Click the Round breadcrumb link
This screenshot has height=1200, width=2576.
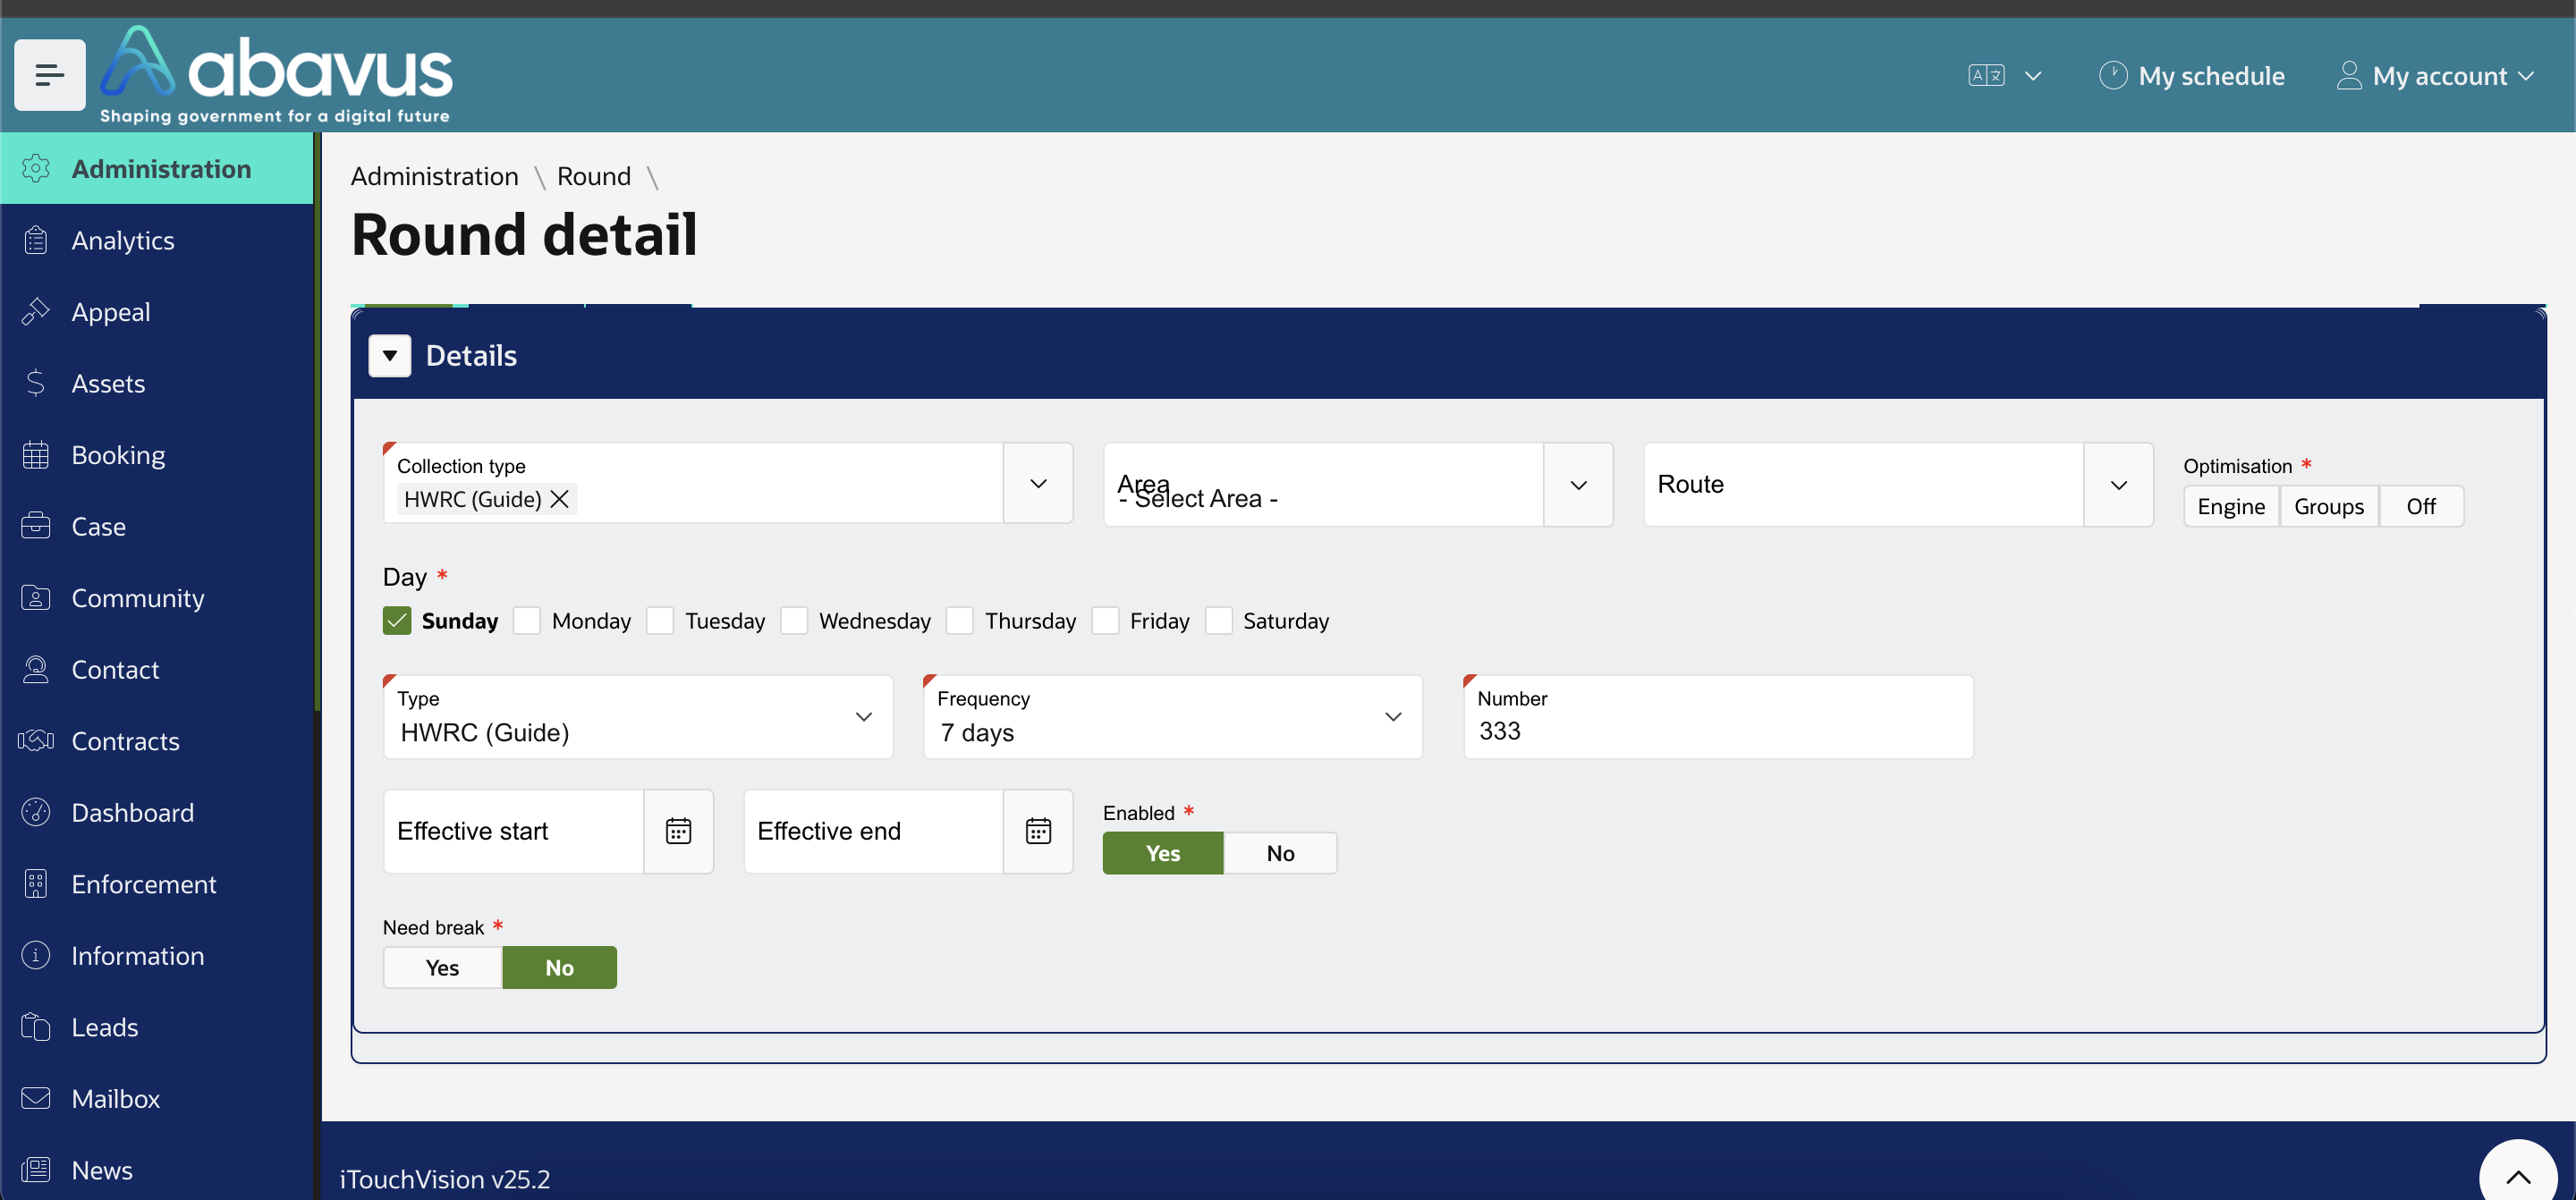pos(594,177)
